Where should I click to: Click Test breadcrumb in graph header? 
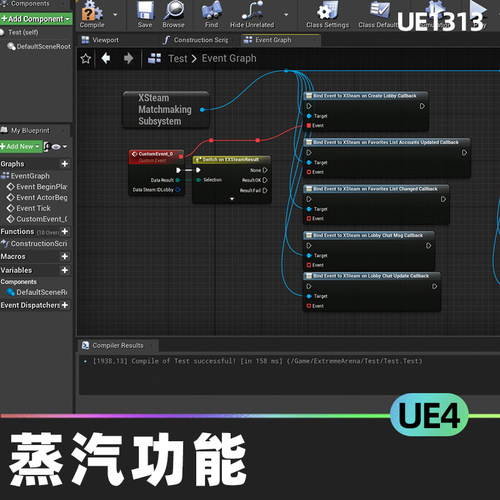click(x=178, y=59)
